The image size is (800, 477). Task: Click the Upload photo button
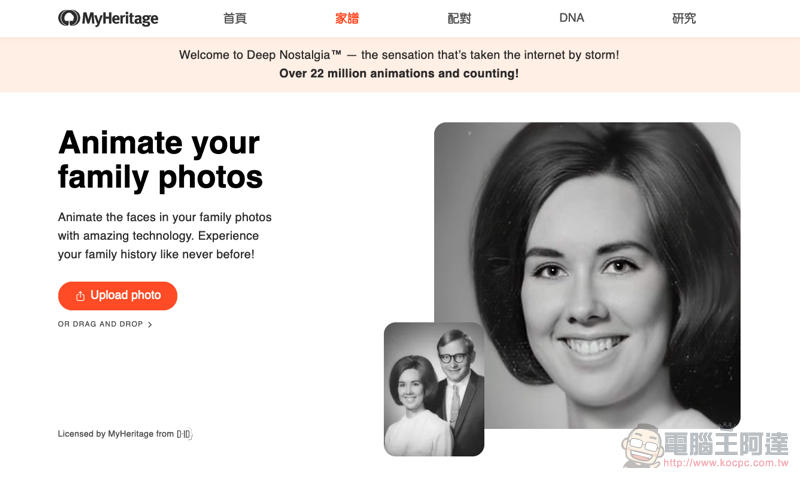(x=118, y=296)
